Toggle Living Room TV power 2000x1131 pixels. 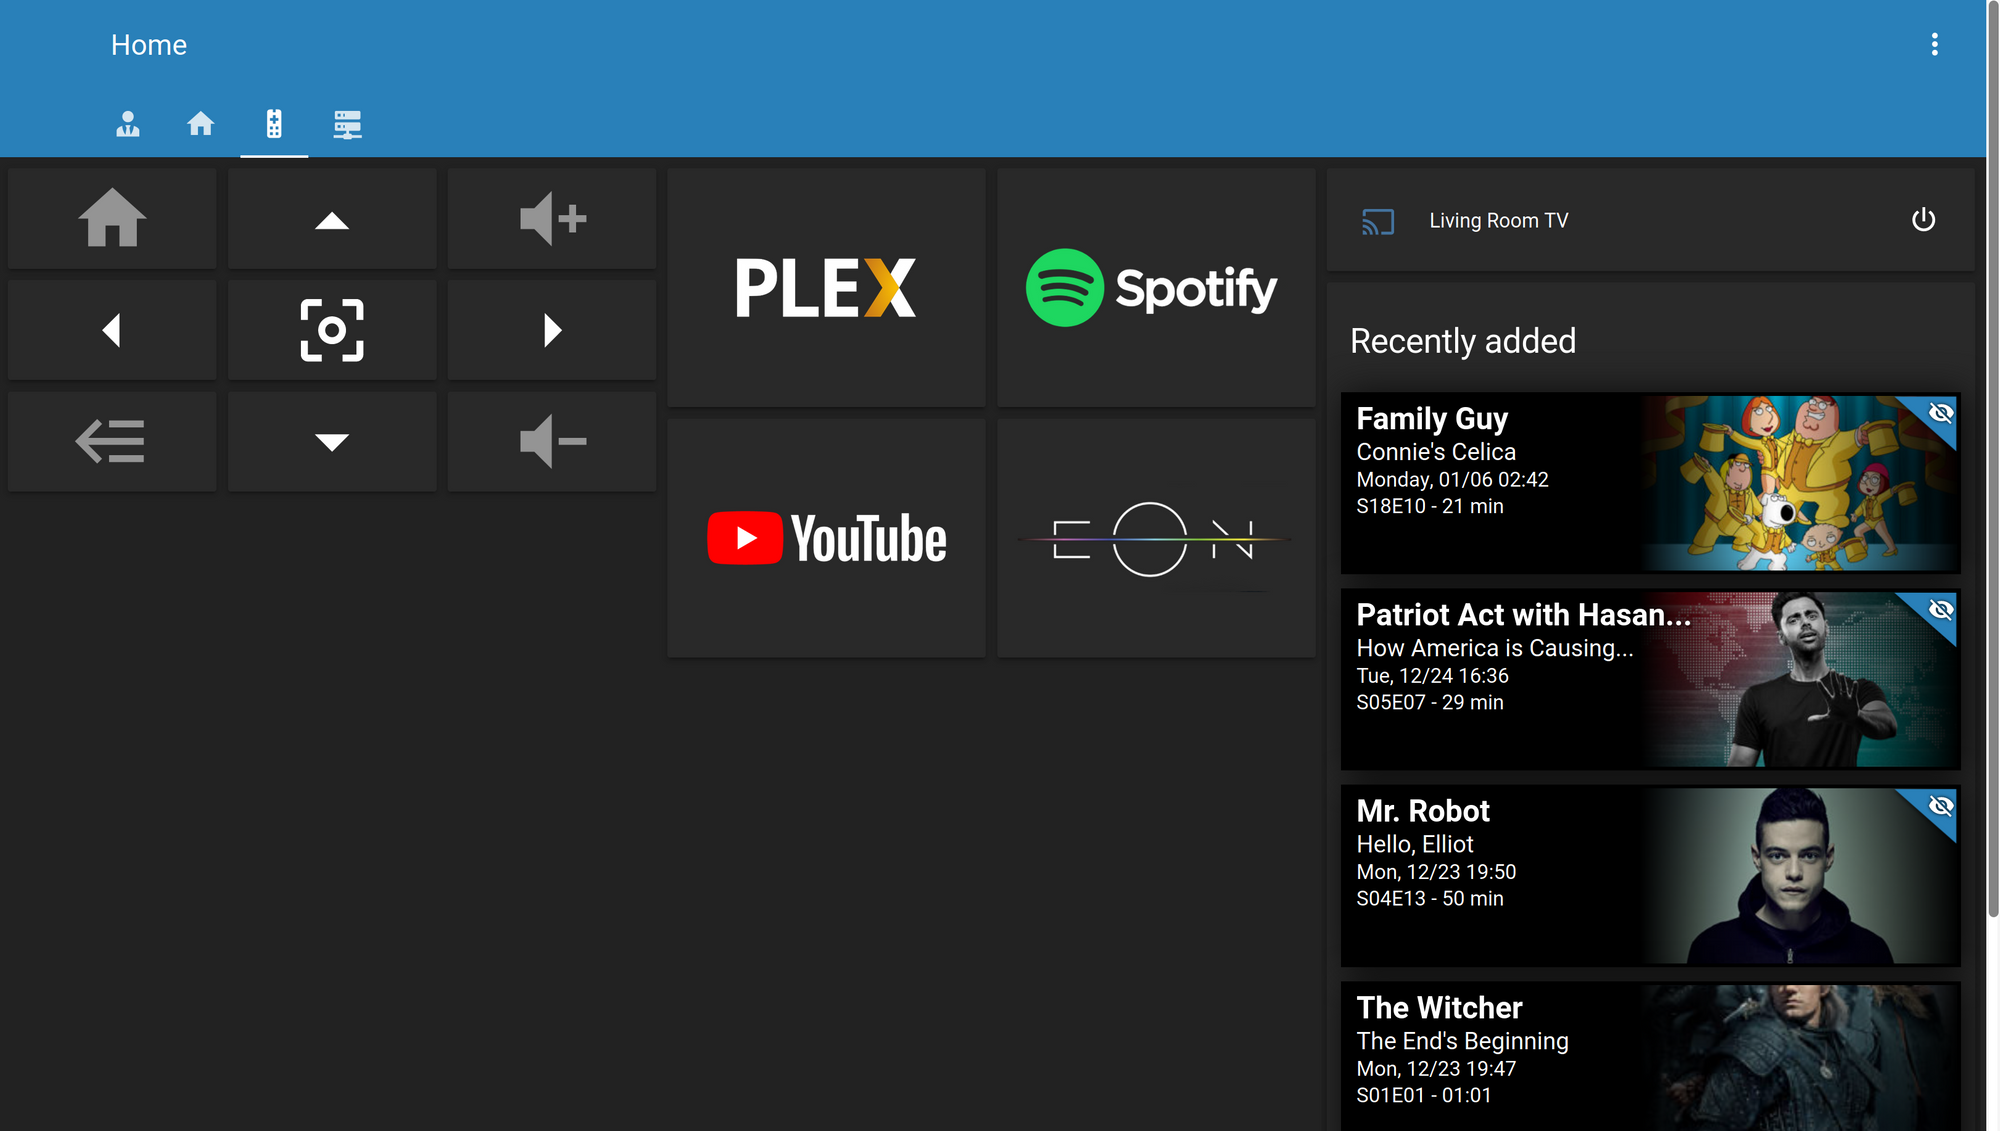1924,220
